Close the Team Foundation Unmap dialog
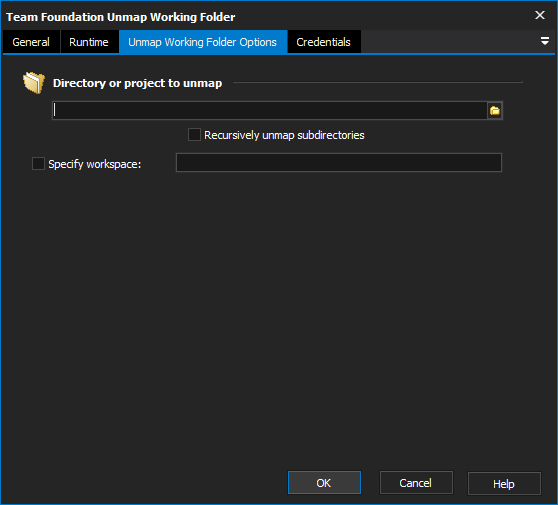 [x=540, y=15]
